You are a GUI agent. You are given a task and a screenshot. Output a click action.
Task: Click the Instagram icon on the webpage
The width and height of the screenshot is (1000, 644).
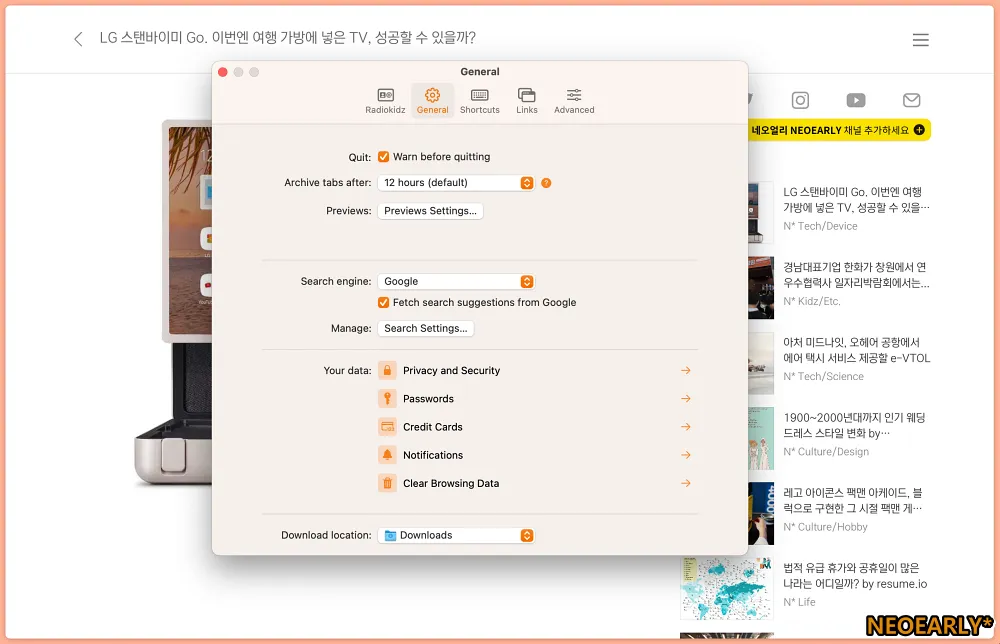pyautogui.click(x=800, y=100)
